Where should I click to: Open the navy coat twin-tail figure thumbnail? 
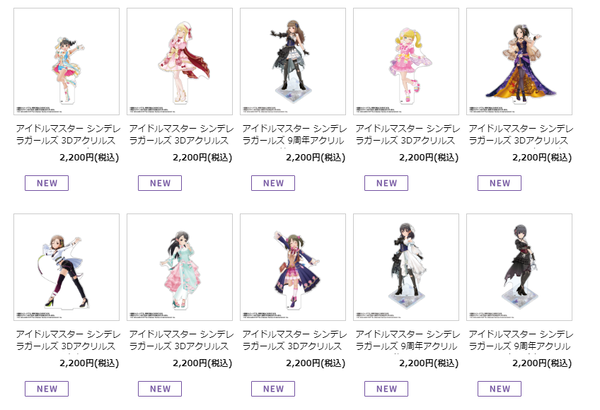tap(293, 267)
